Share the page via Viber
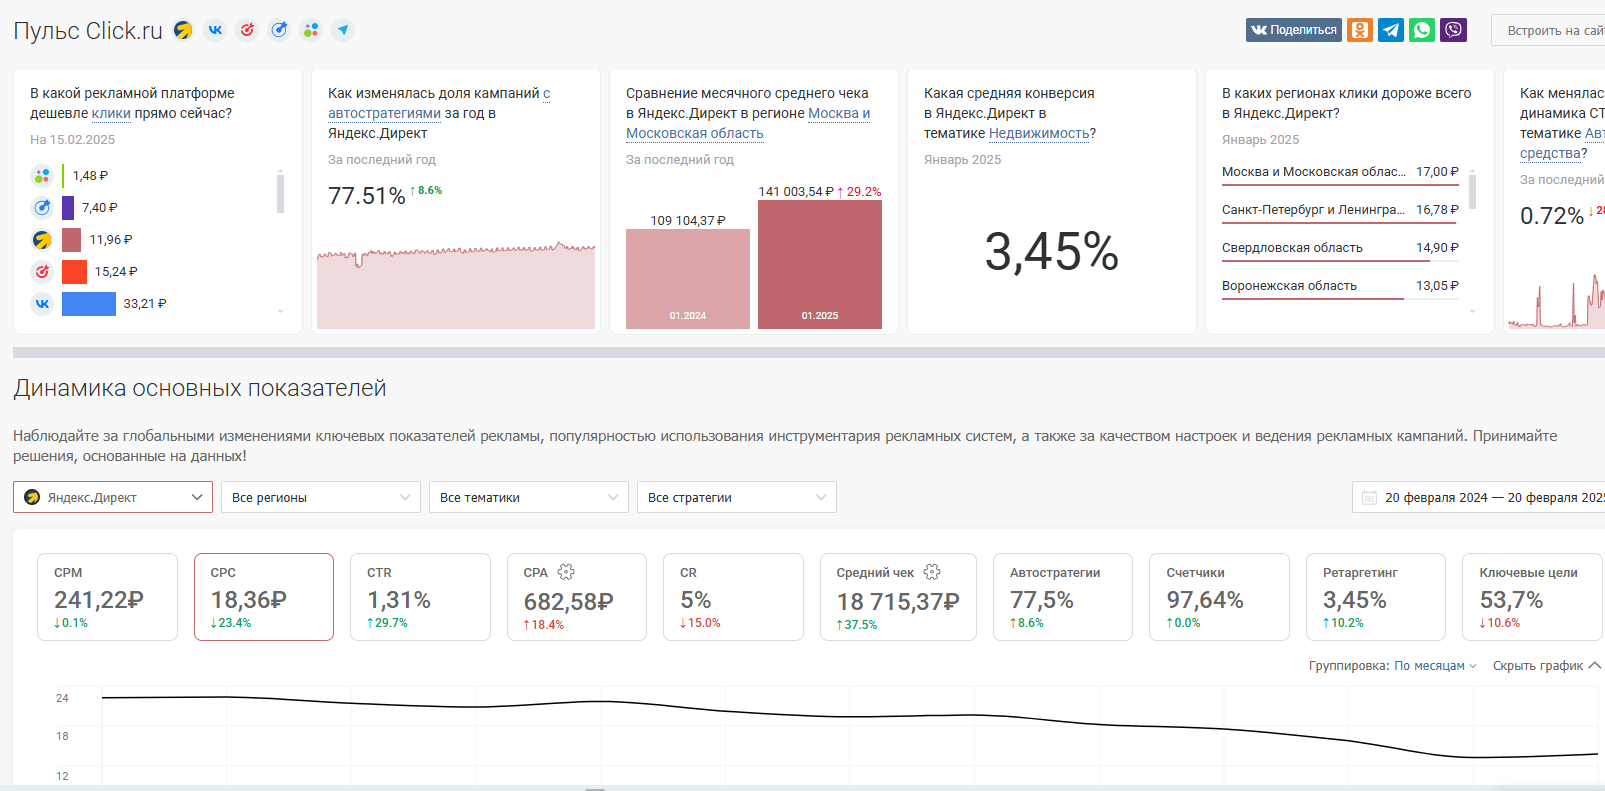 tap(1453, 30)
